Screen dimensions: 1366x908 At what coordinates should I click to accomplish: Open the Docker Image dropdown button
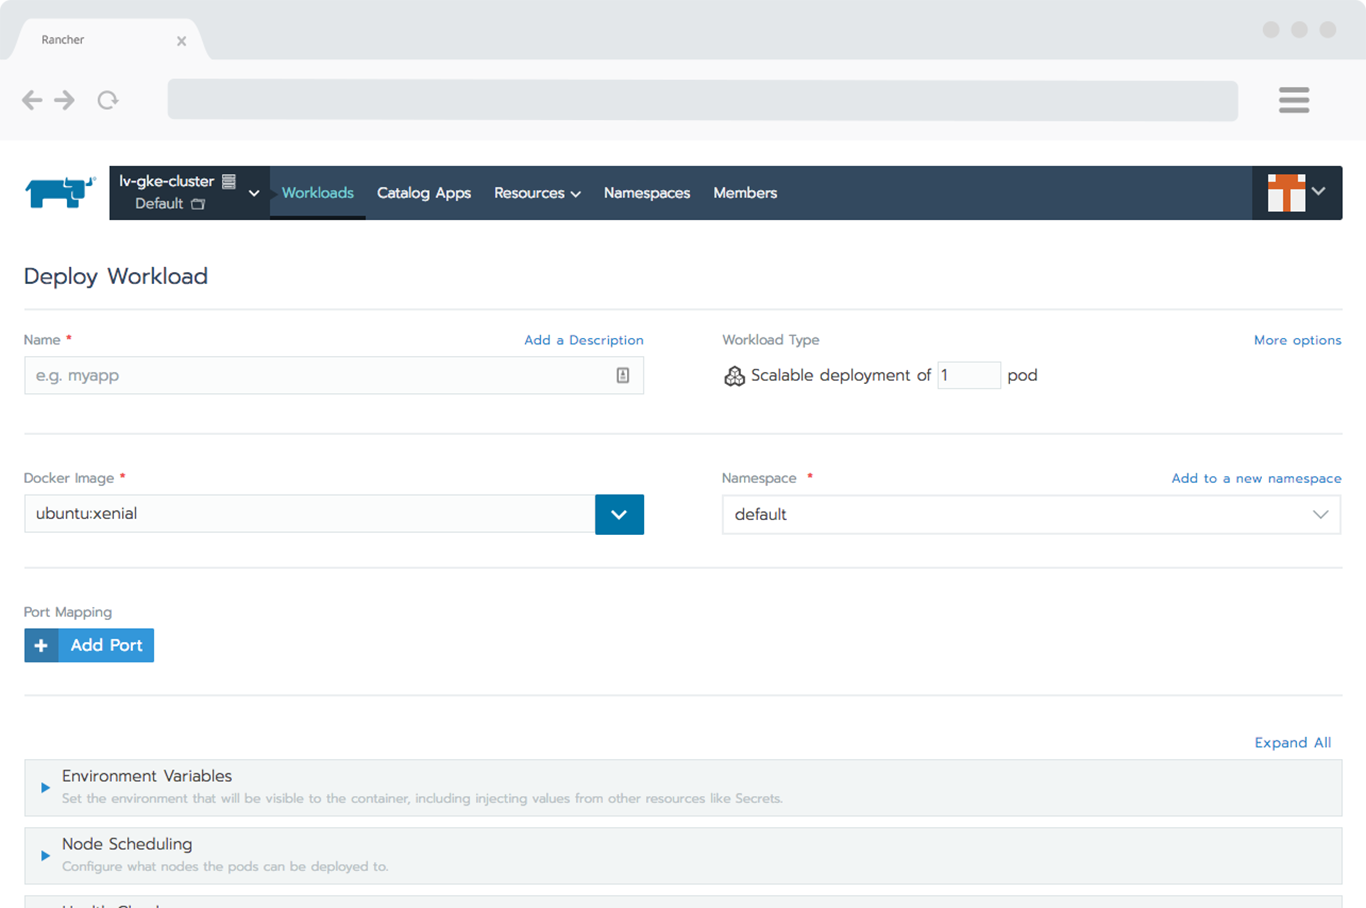point(619,514)
